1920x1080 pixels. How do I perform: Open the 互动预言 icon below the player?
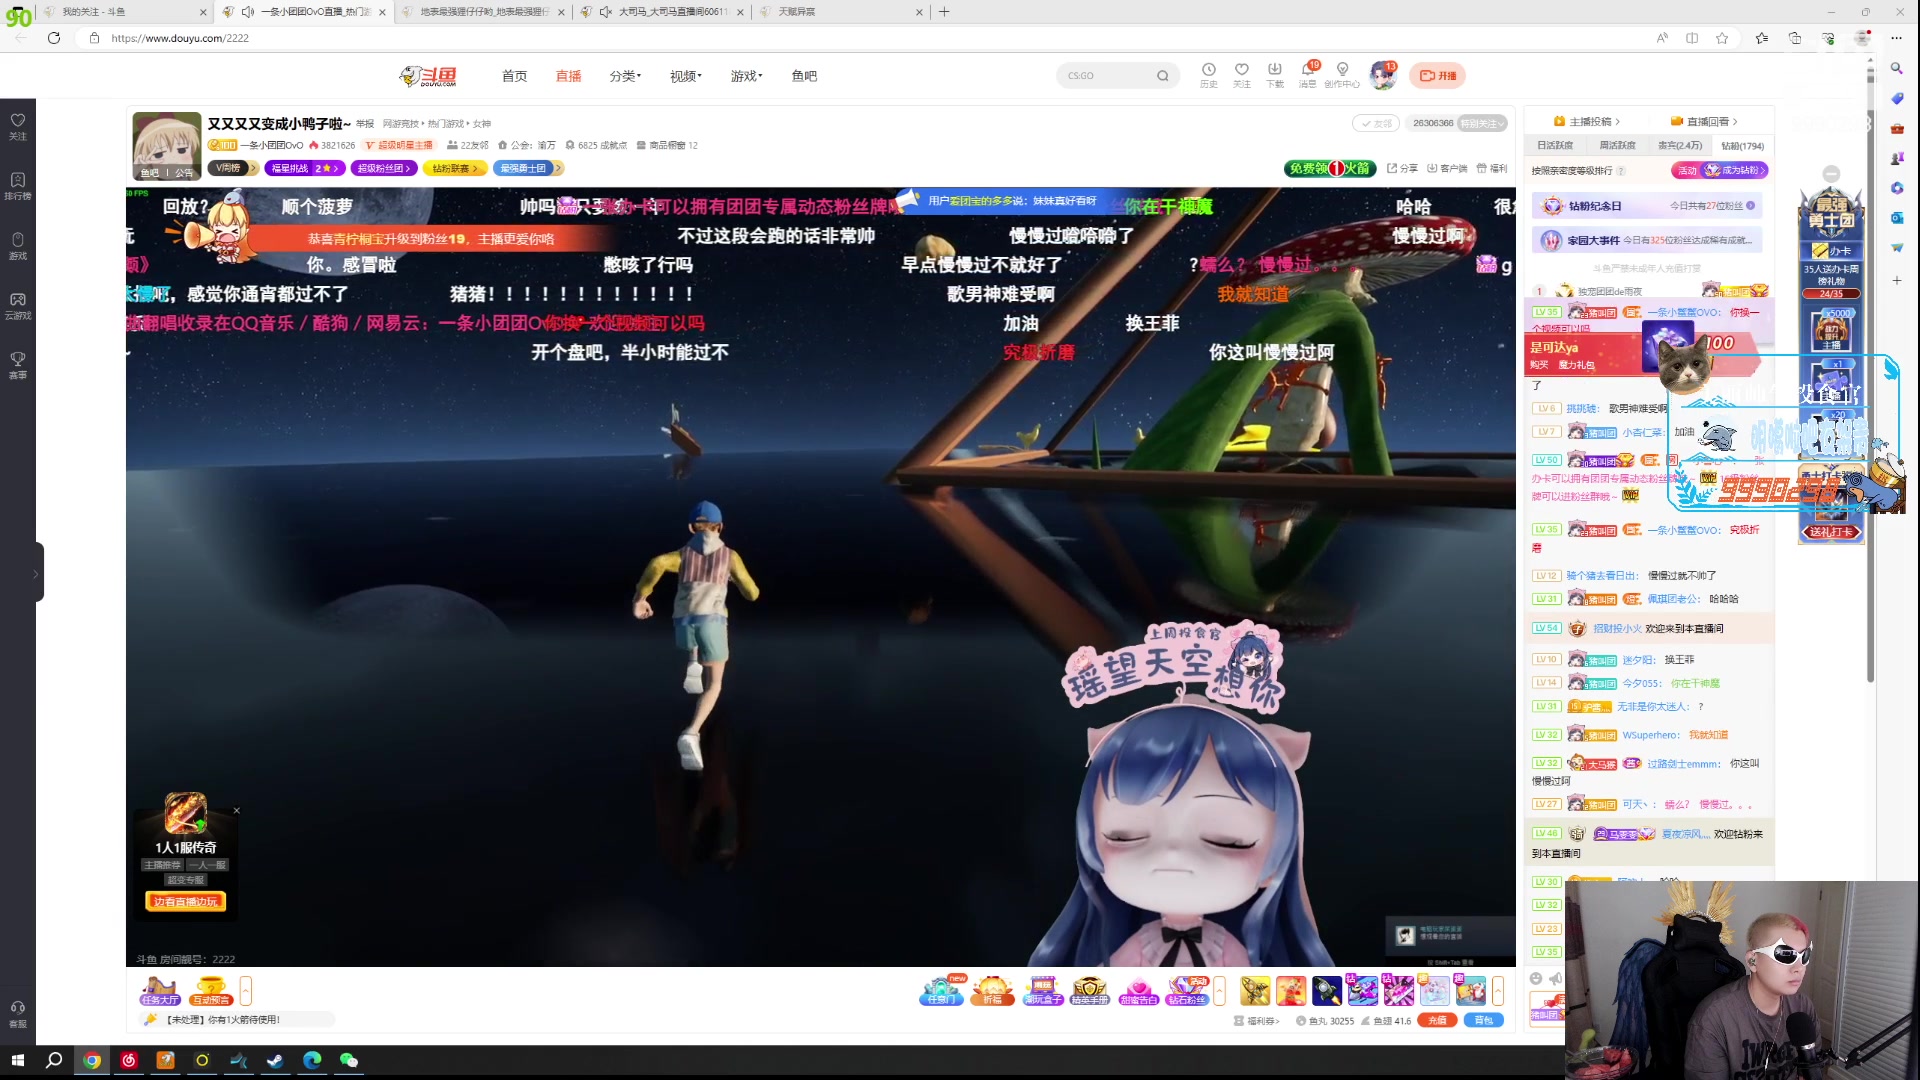211,990
